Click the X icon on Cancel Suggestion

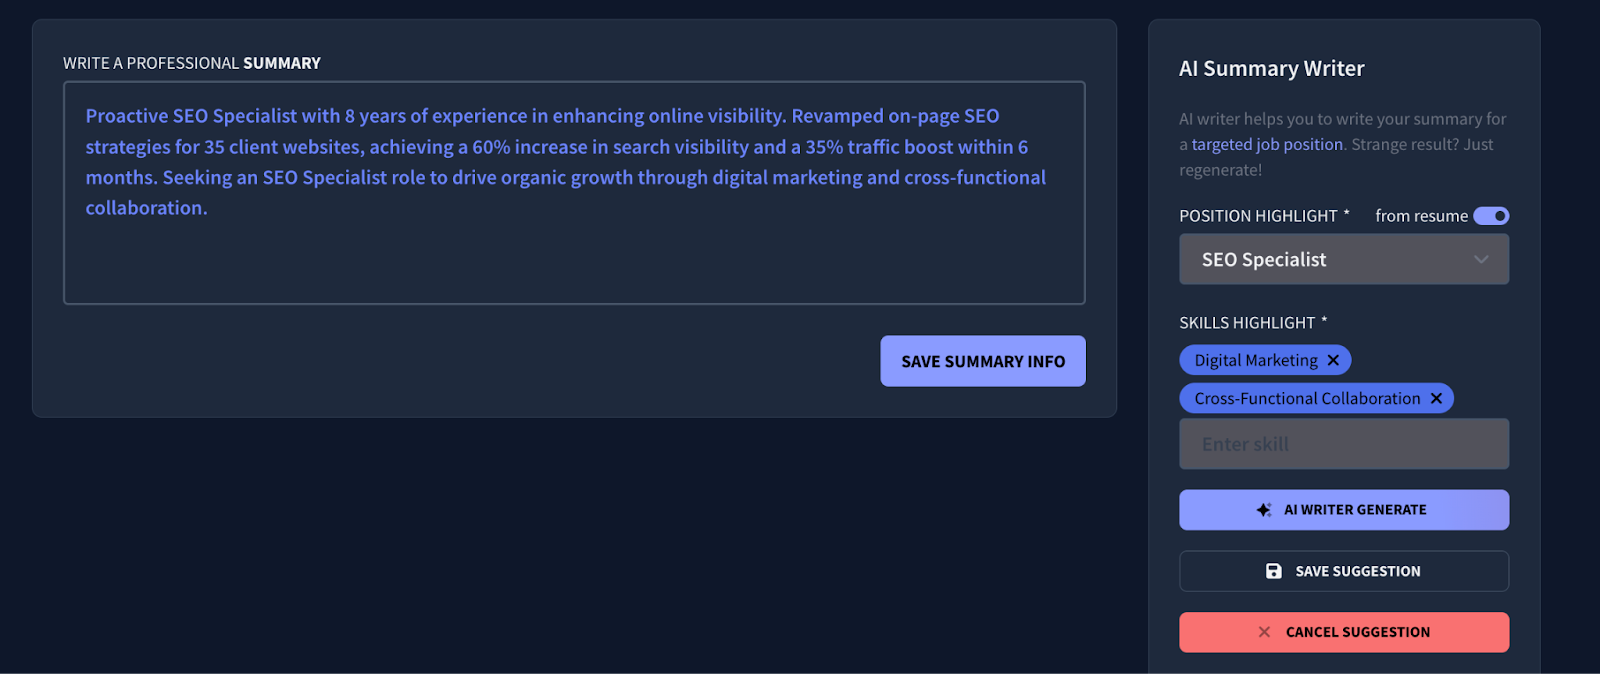[x=1264, y=631]
